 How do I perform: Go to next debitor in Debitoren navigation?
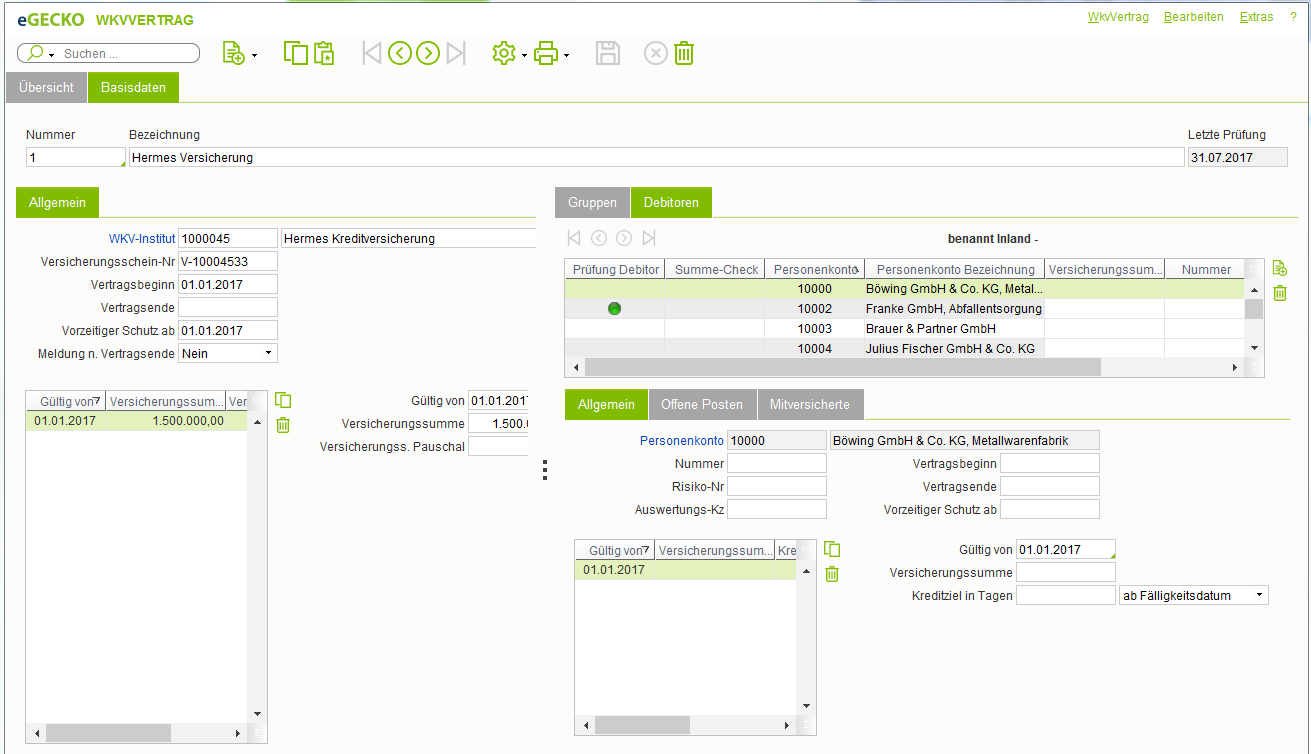(624, 238)
